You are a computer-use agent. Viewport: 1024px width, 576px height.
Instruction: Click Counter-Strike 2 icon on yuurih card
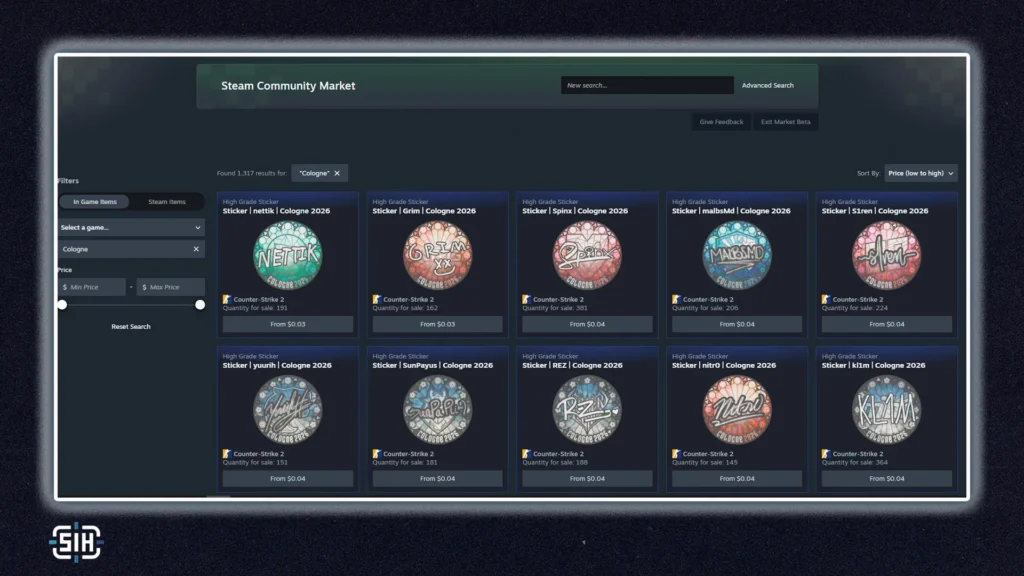(x=227, y=453)
